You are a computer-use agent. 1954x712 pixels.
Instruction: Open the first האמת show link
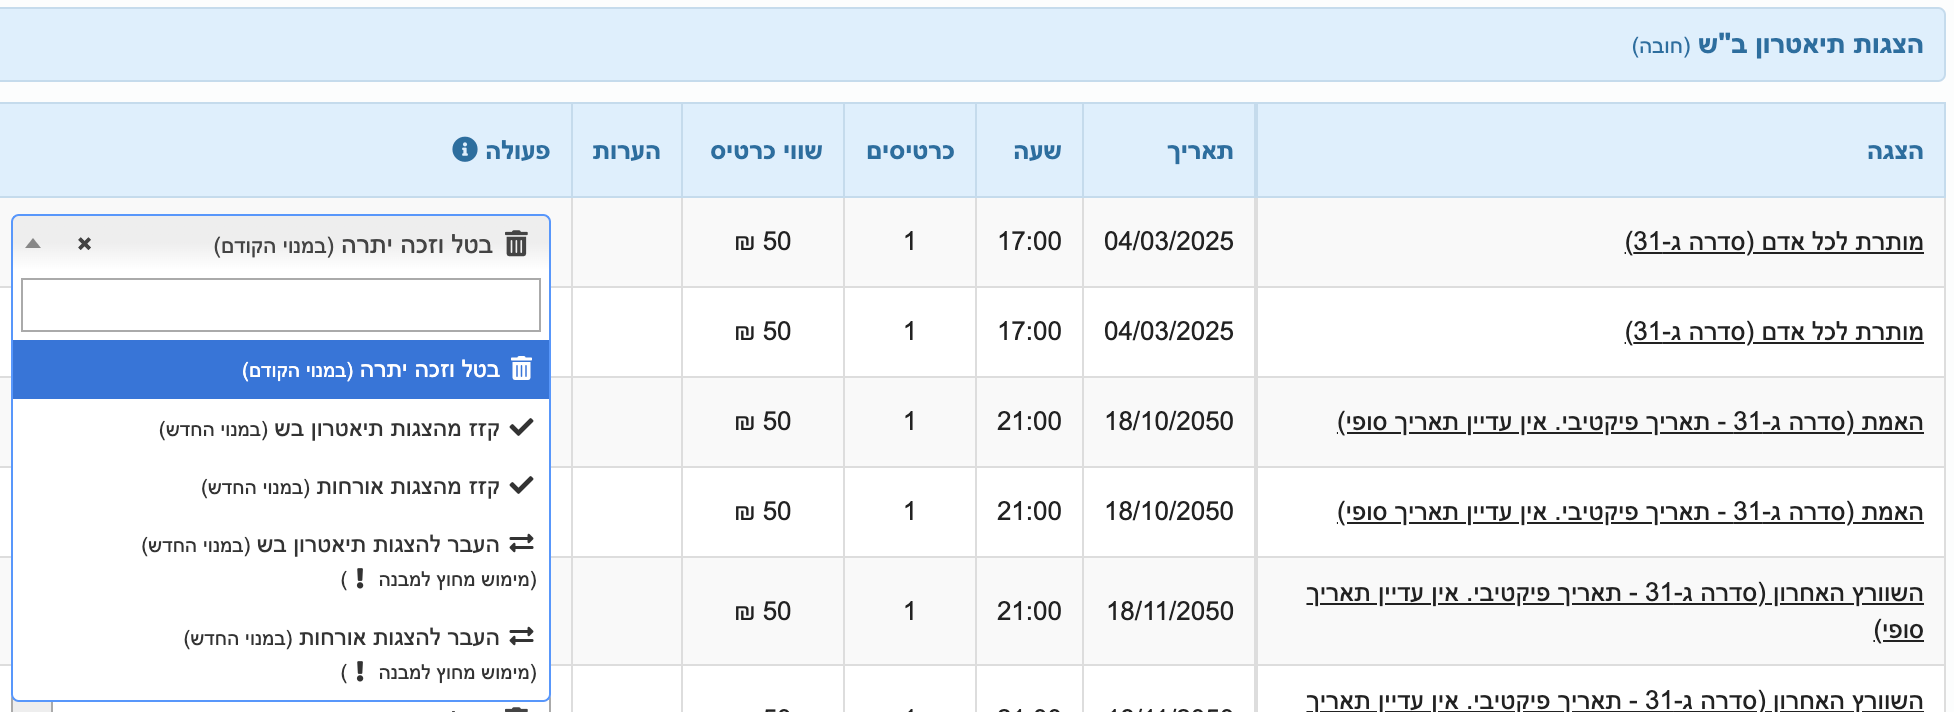tap(1630, 422)
